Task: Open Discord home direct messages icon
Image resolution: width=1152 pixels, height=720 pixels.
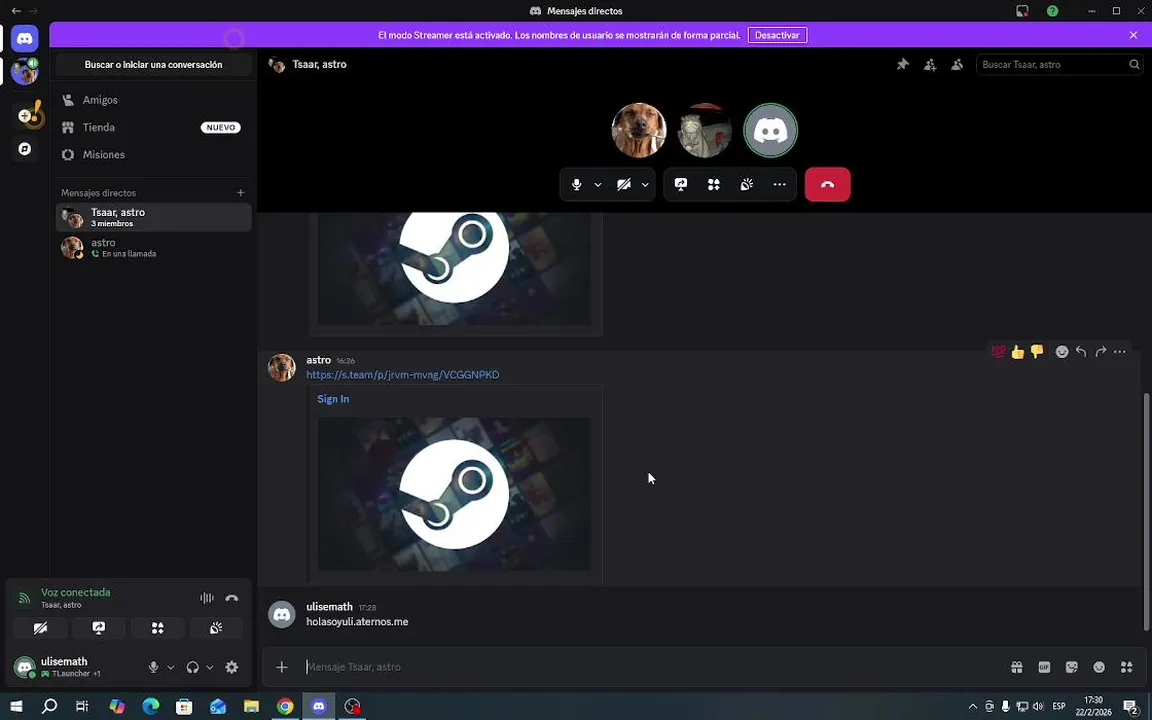Action: (x=24, y=38)
